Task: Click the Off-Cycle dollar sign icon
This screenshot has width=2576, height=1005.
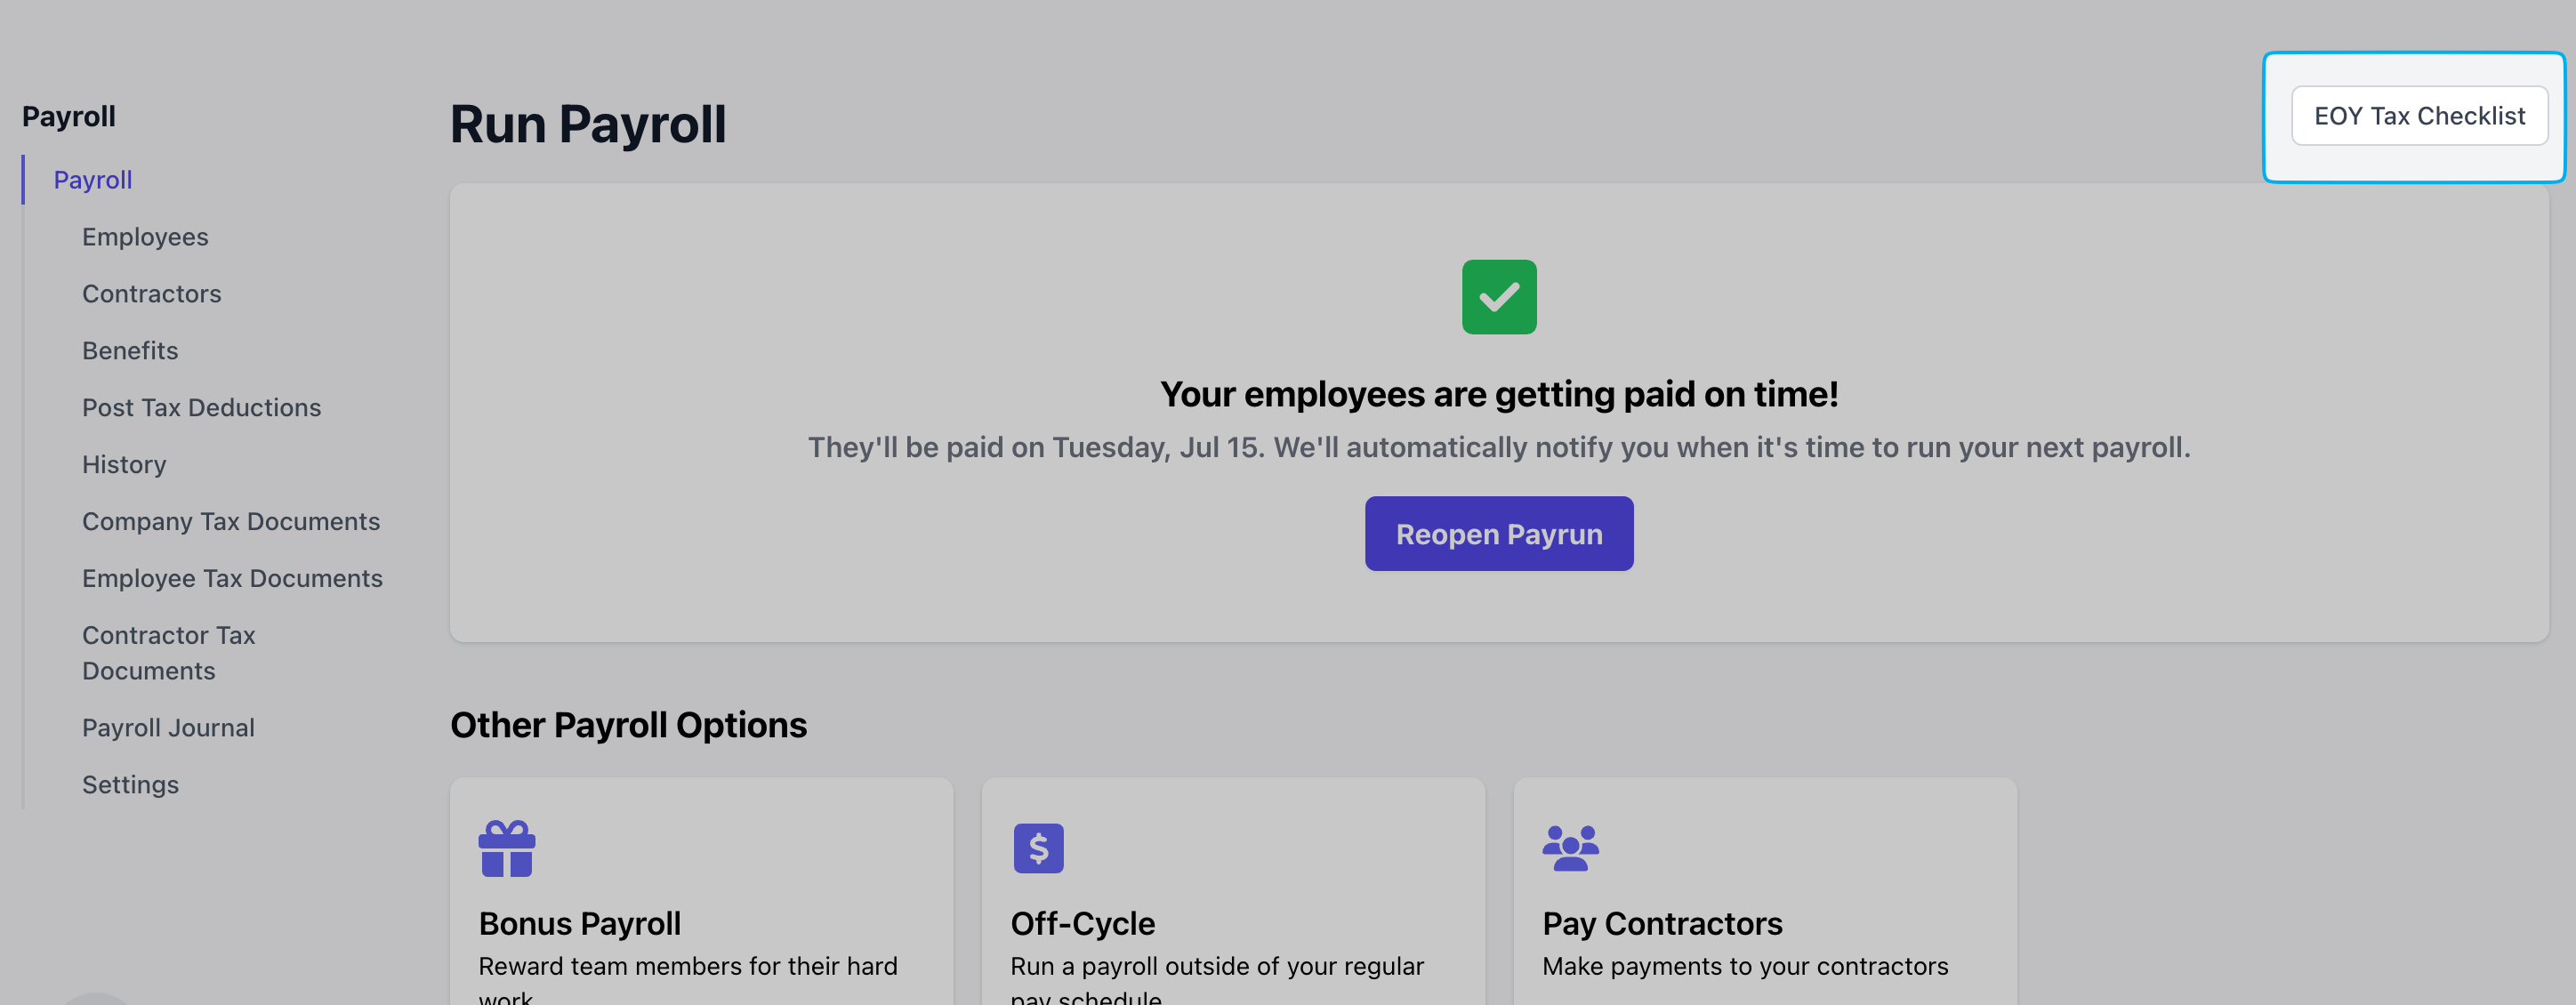Action: (1038, 848)
